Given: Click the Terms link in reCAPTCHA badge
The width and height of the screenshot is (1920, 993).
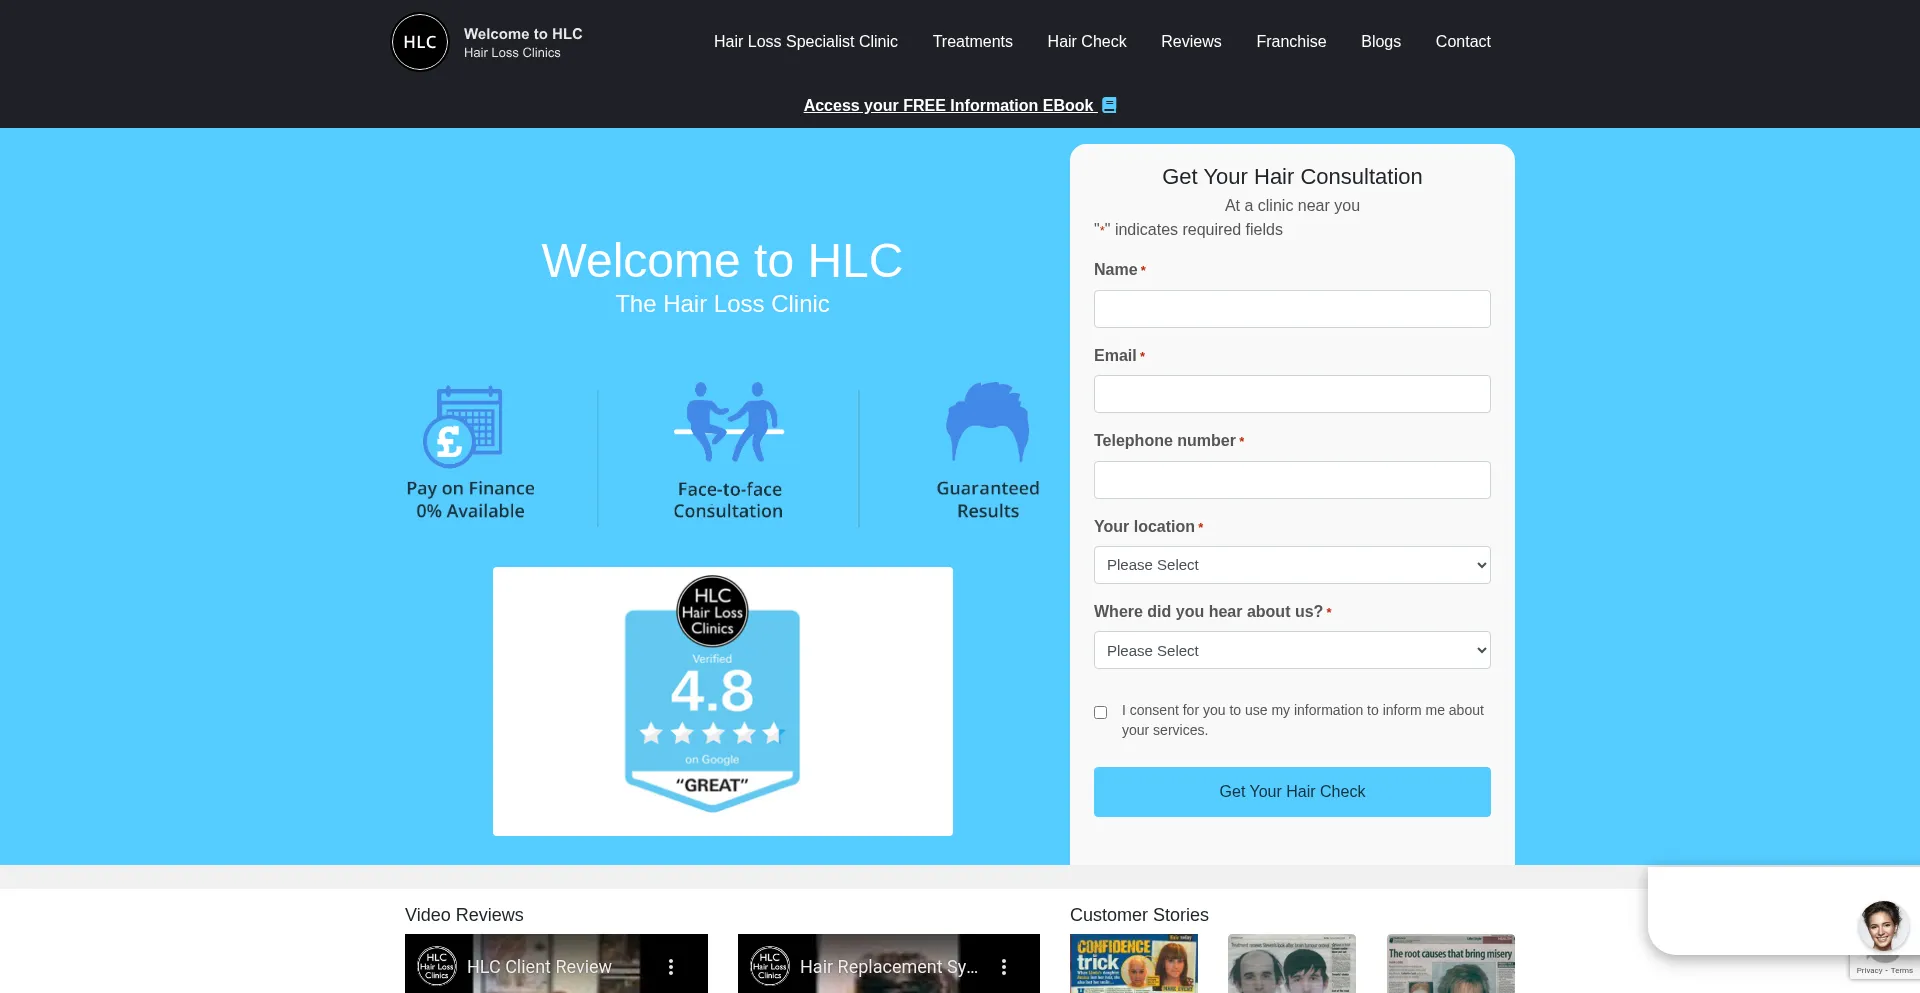Looking at the screenshot, I should [x=1902, y=970].
